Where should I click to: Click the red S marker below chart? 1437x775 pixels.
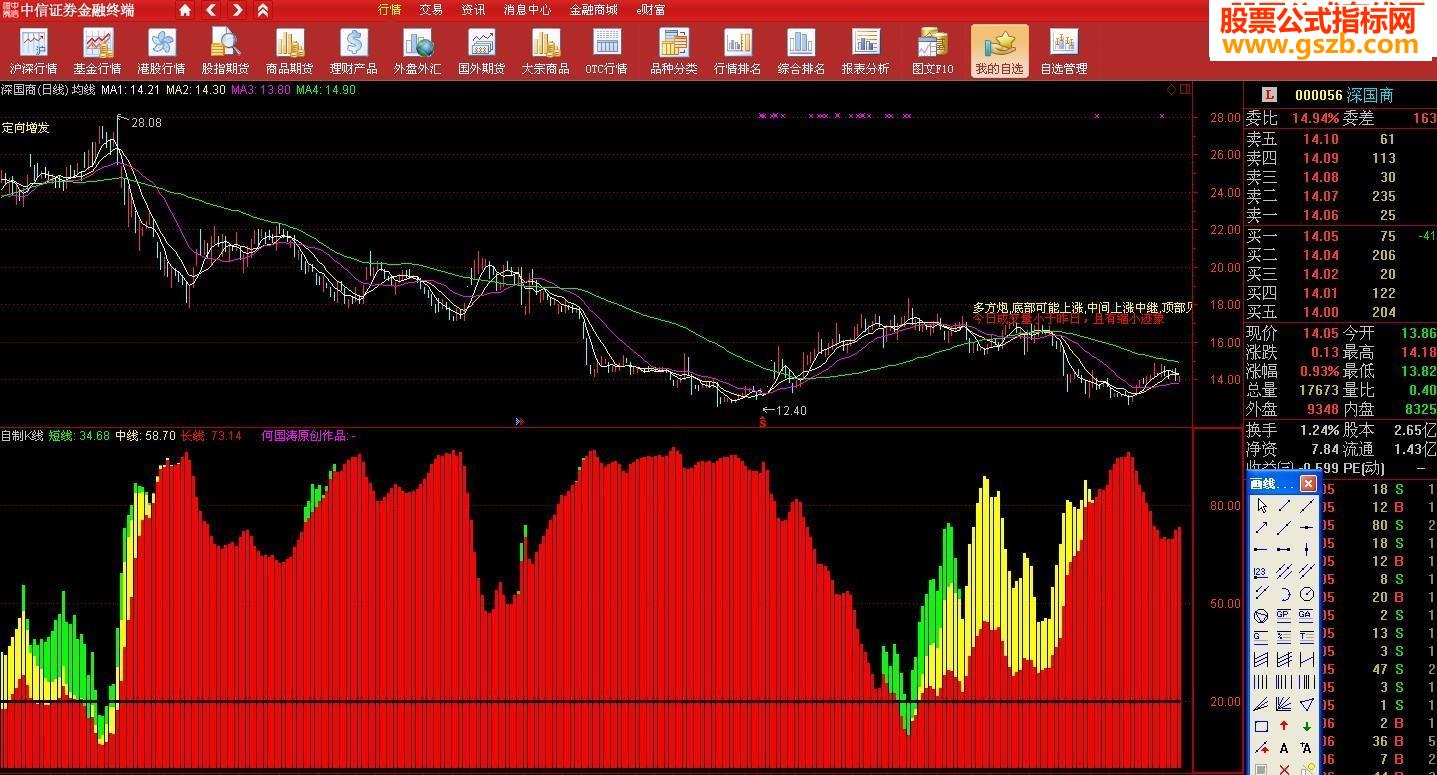(763, 421)
